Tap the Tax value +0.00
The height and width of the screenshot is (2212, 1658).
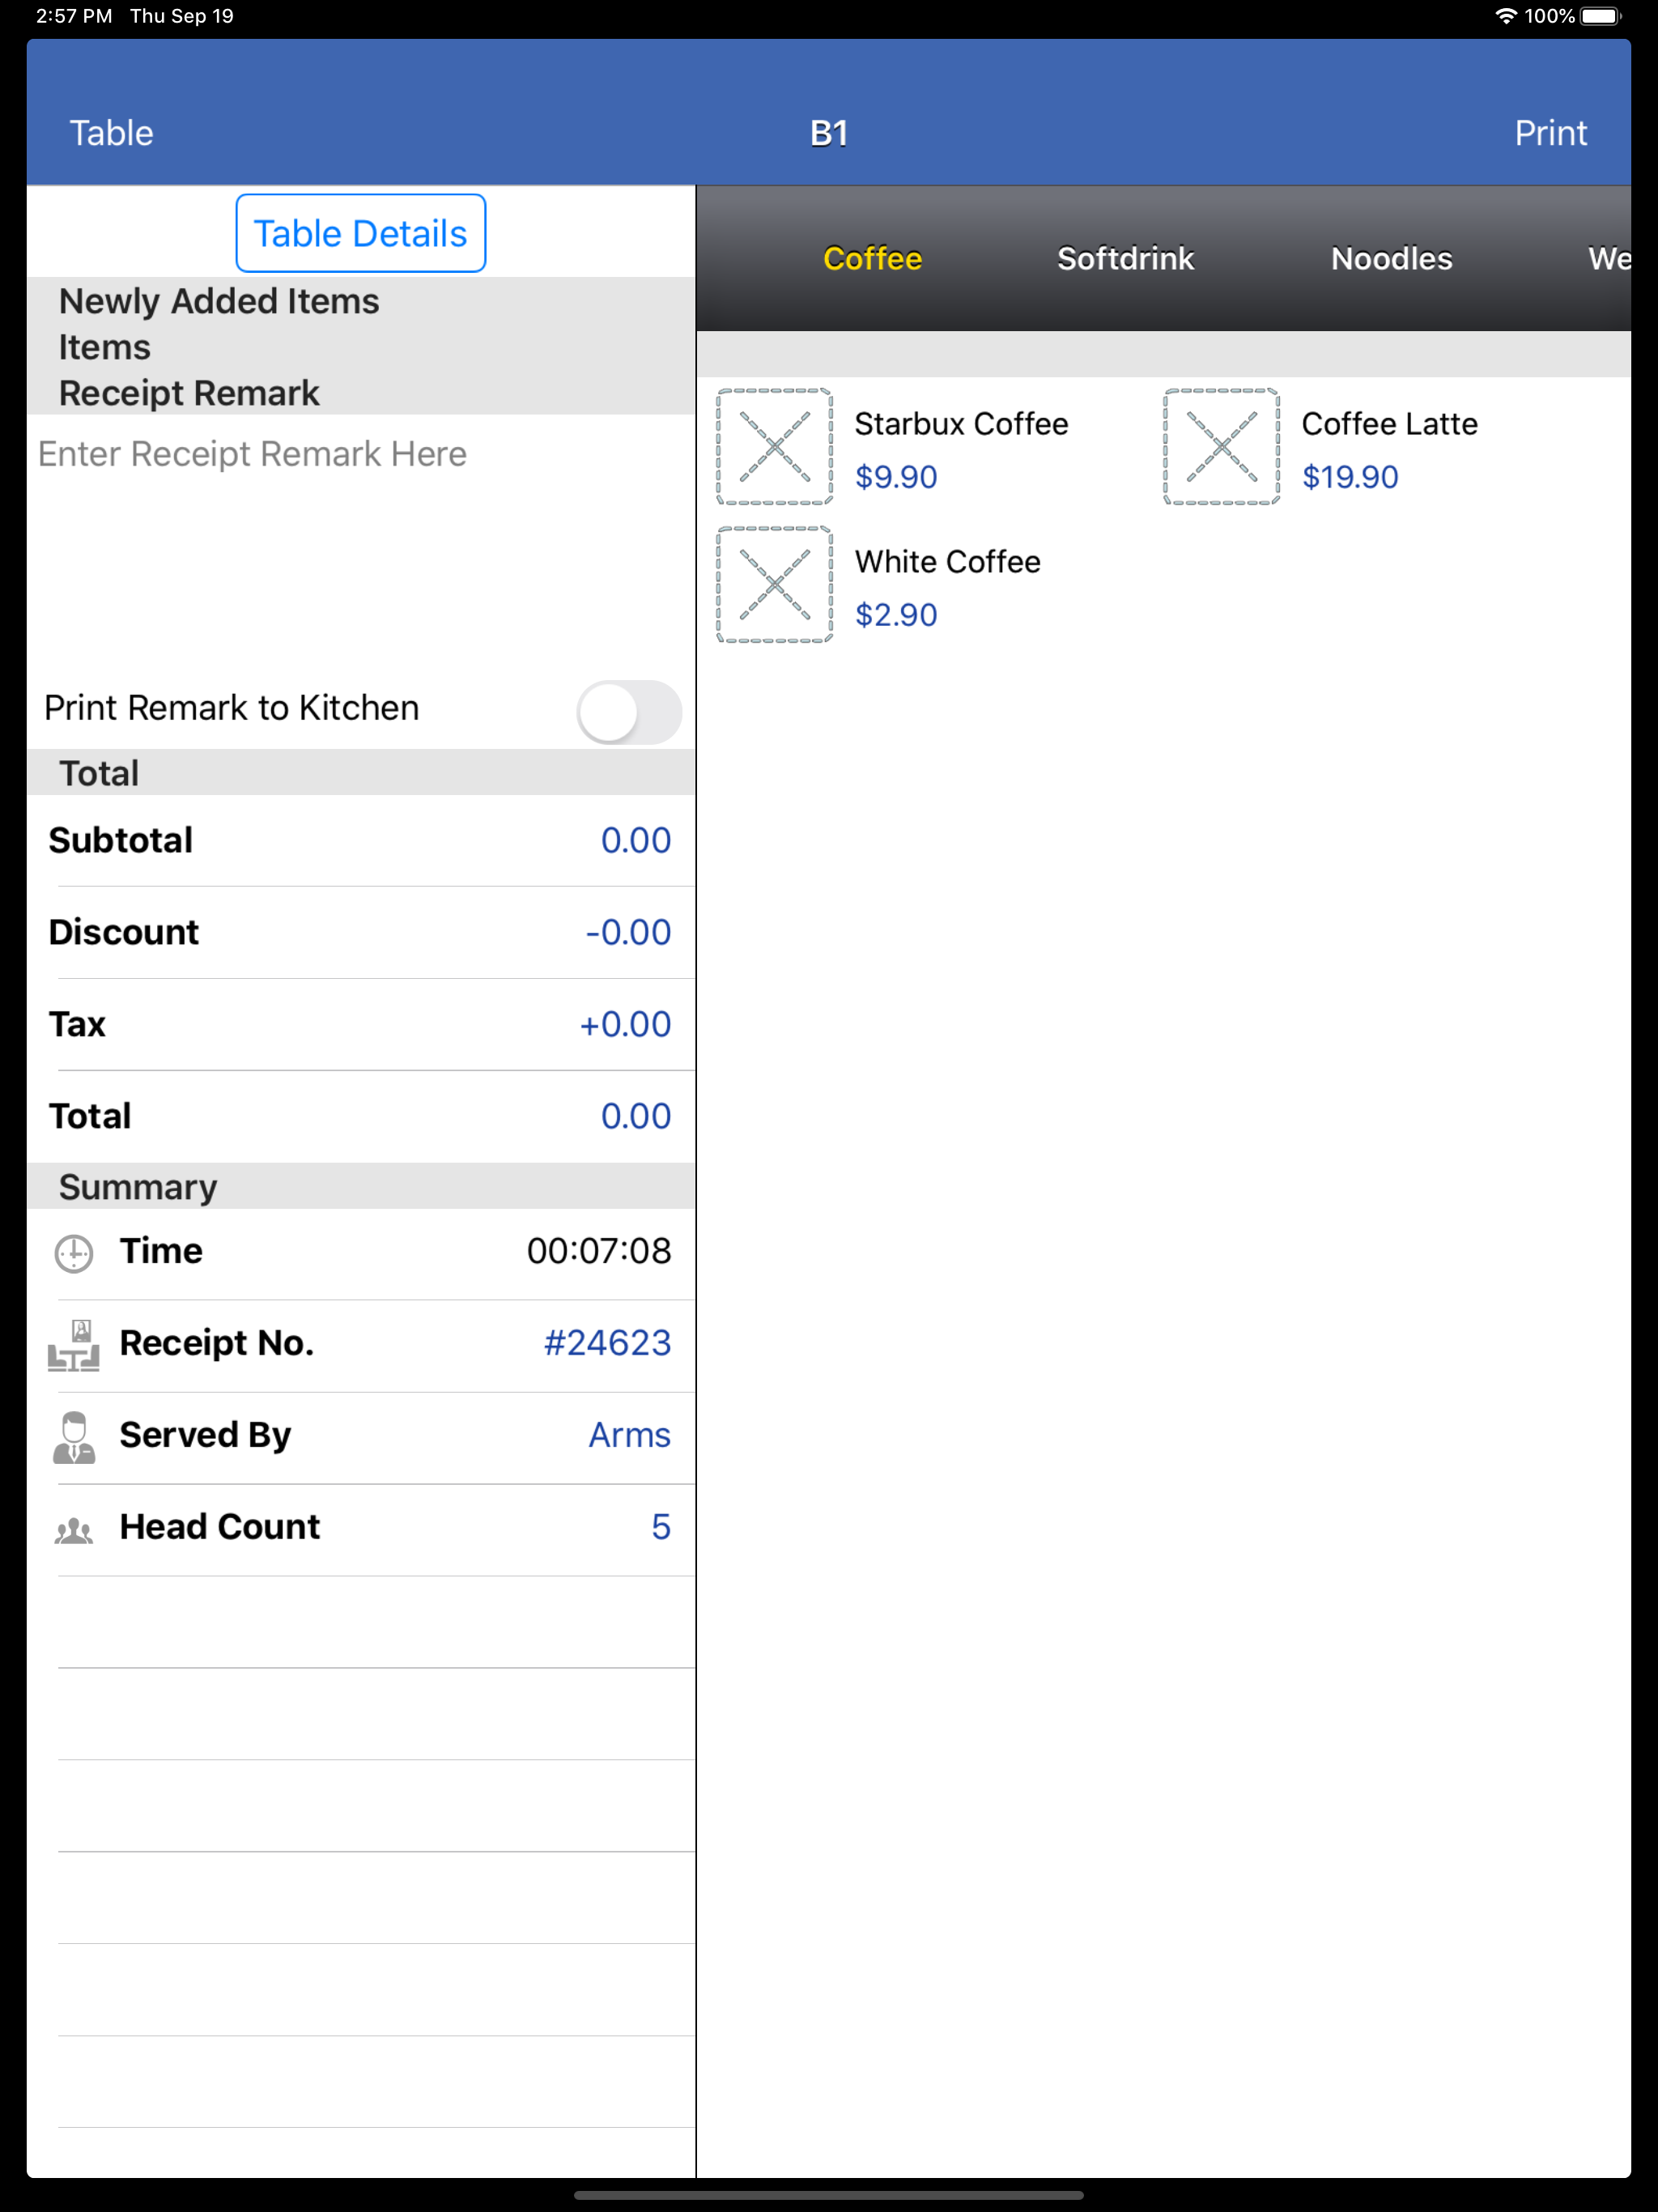point(625,1024)
